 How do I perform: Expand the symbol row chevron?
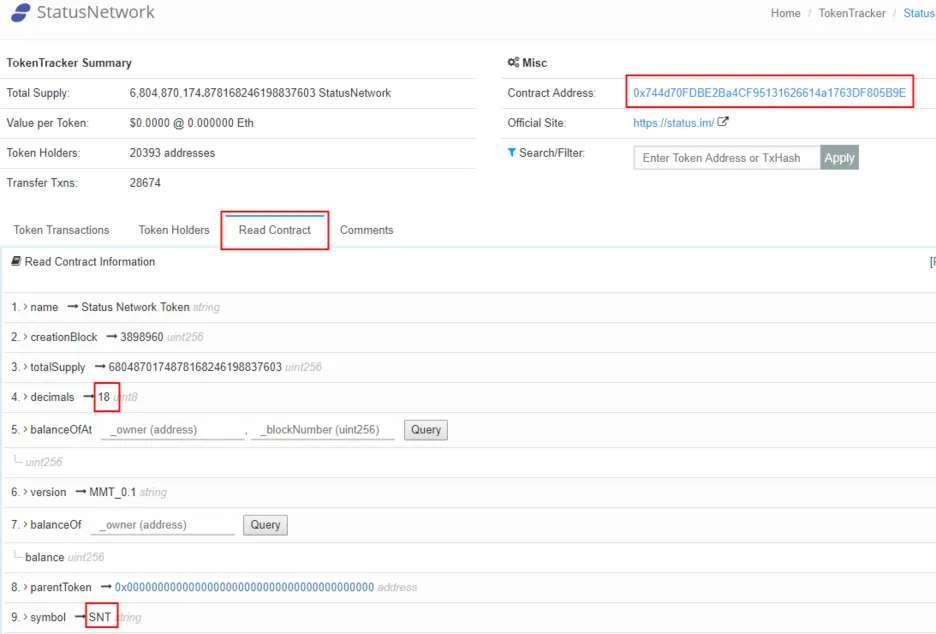pyautogui.click(x=26, y=617)
